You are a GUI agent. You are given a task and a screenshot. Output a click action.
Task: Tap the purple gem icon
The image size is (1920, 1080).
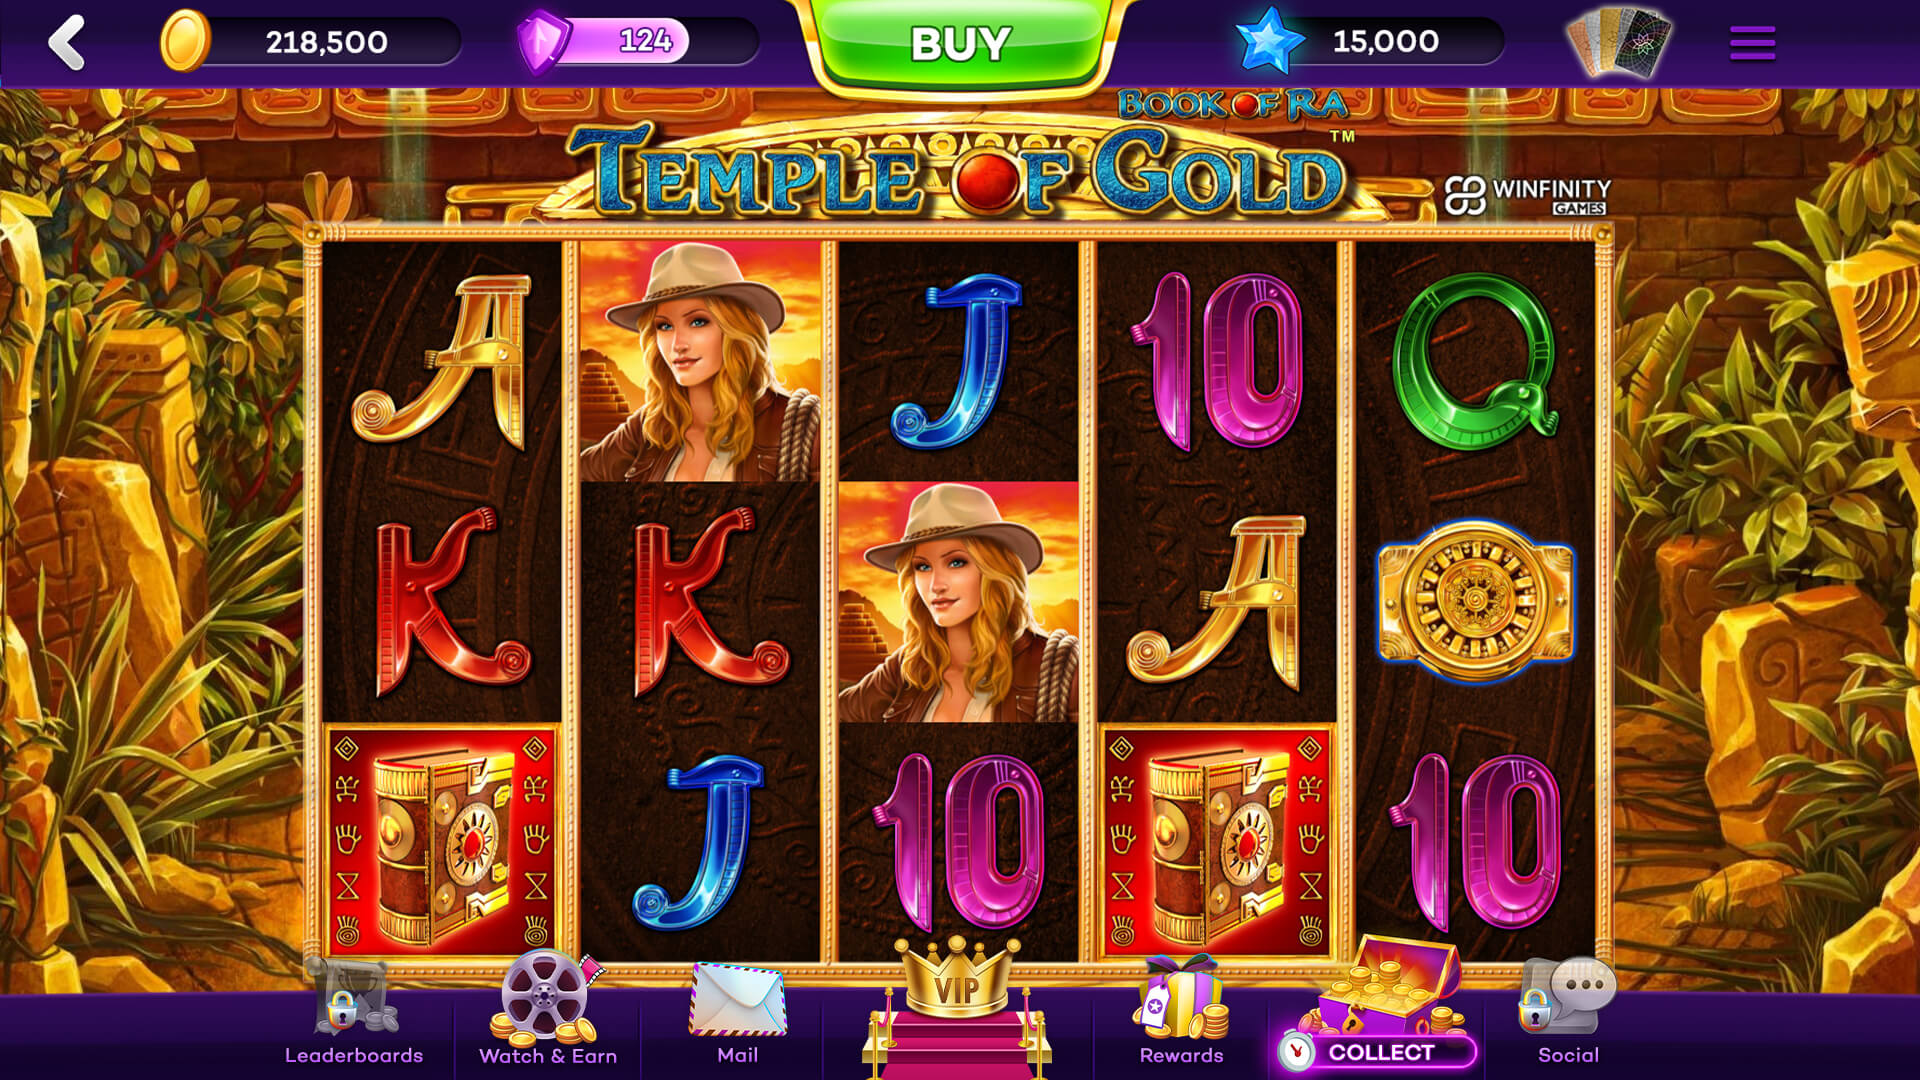pos(543,42)
